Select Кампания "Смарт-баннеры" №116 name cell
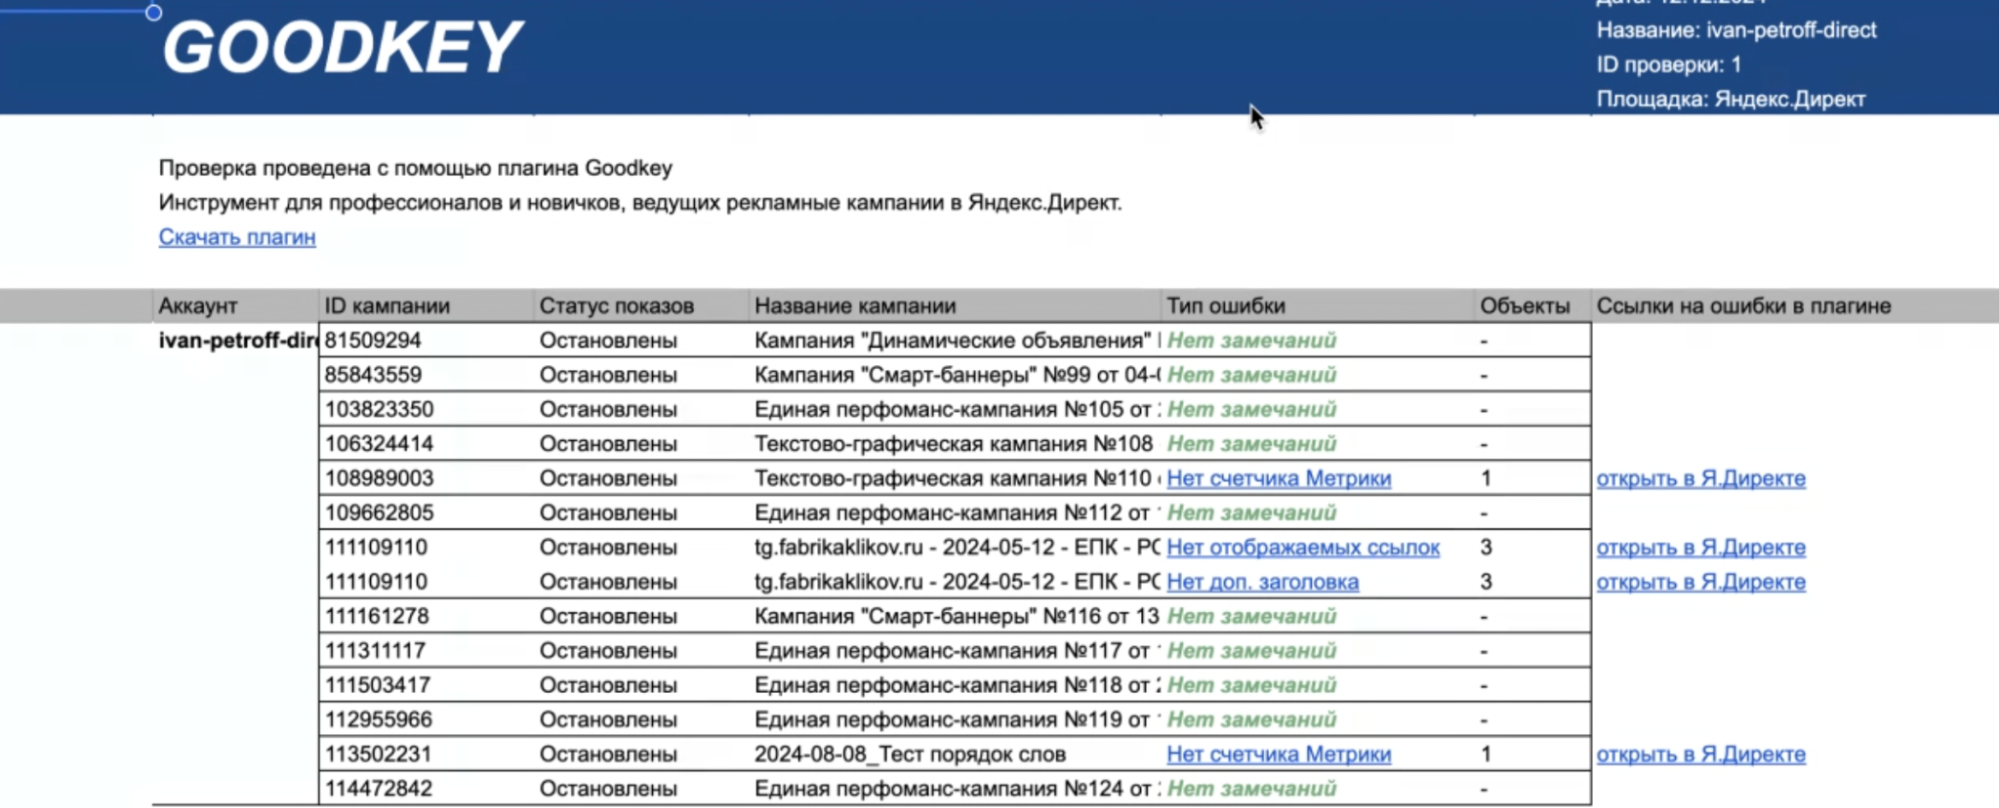Screen dimensions: 1999x808 pos(957,616)
